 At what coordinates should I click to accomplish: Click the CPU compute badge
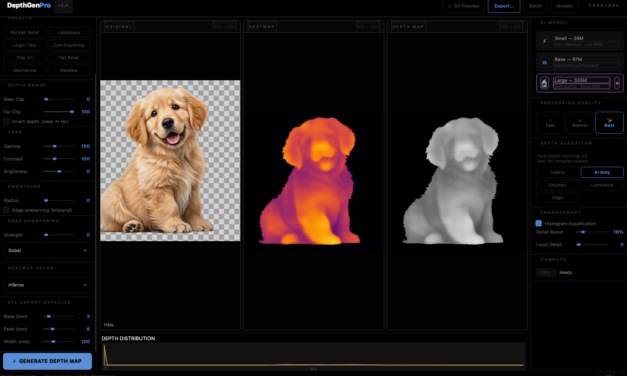coord(546,272)
